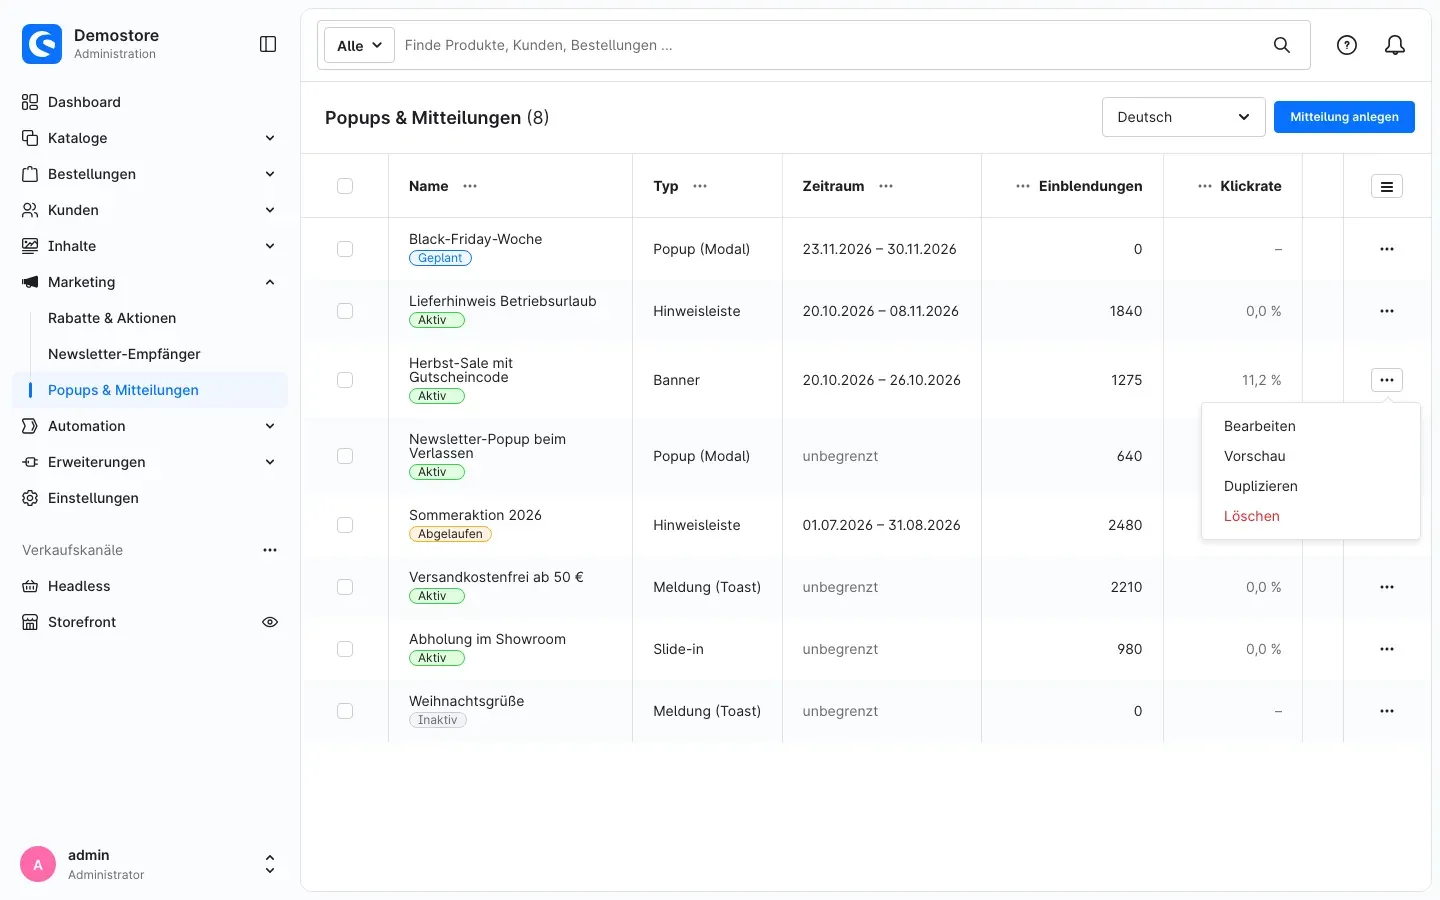Toggle Storefront eye visibility icon
Viewport: 1440px width, 900px height.
[270, 622]
